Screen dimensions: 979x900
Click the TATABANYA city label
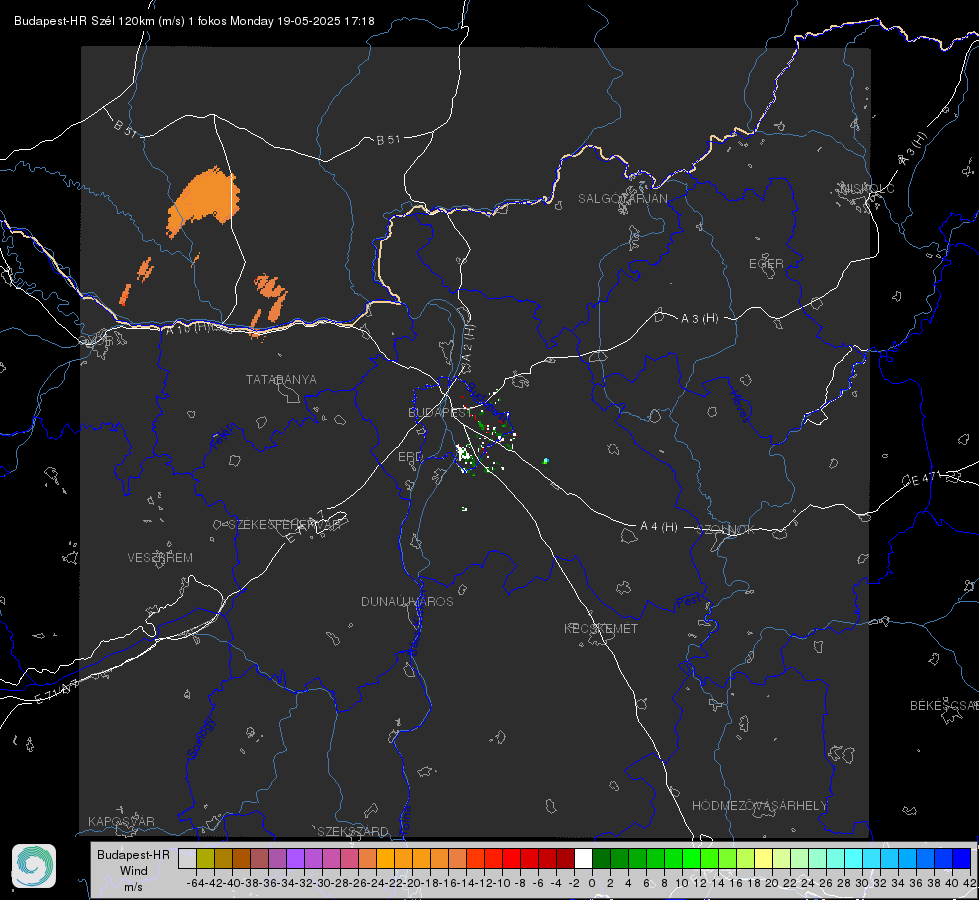[281, 380]
